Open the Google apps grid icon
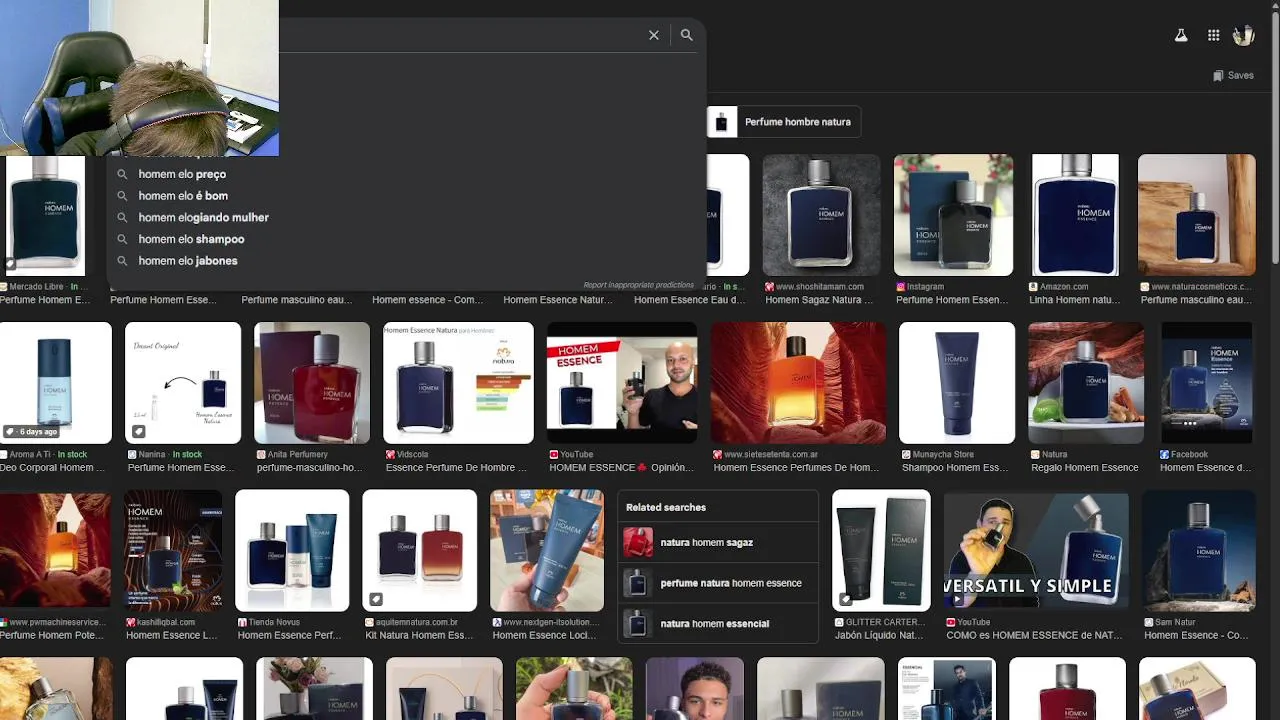Screen dimensions: 1280x720 [x=1213, y=35]
